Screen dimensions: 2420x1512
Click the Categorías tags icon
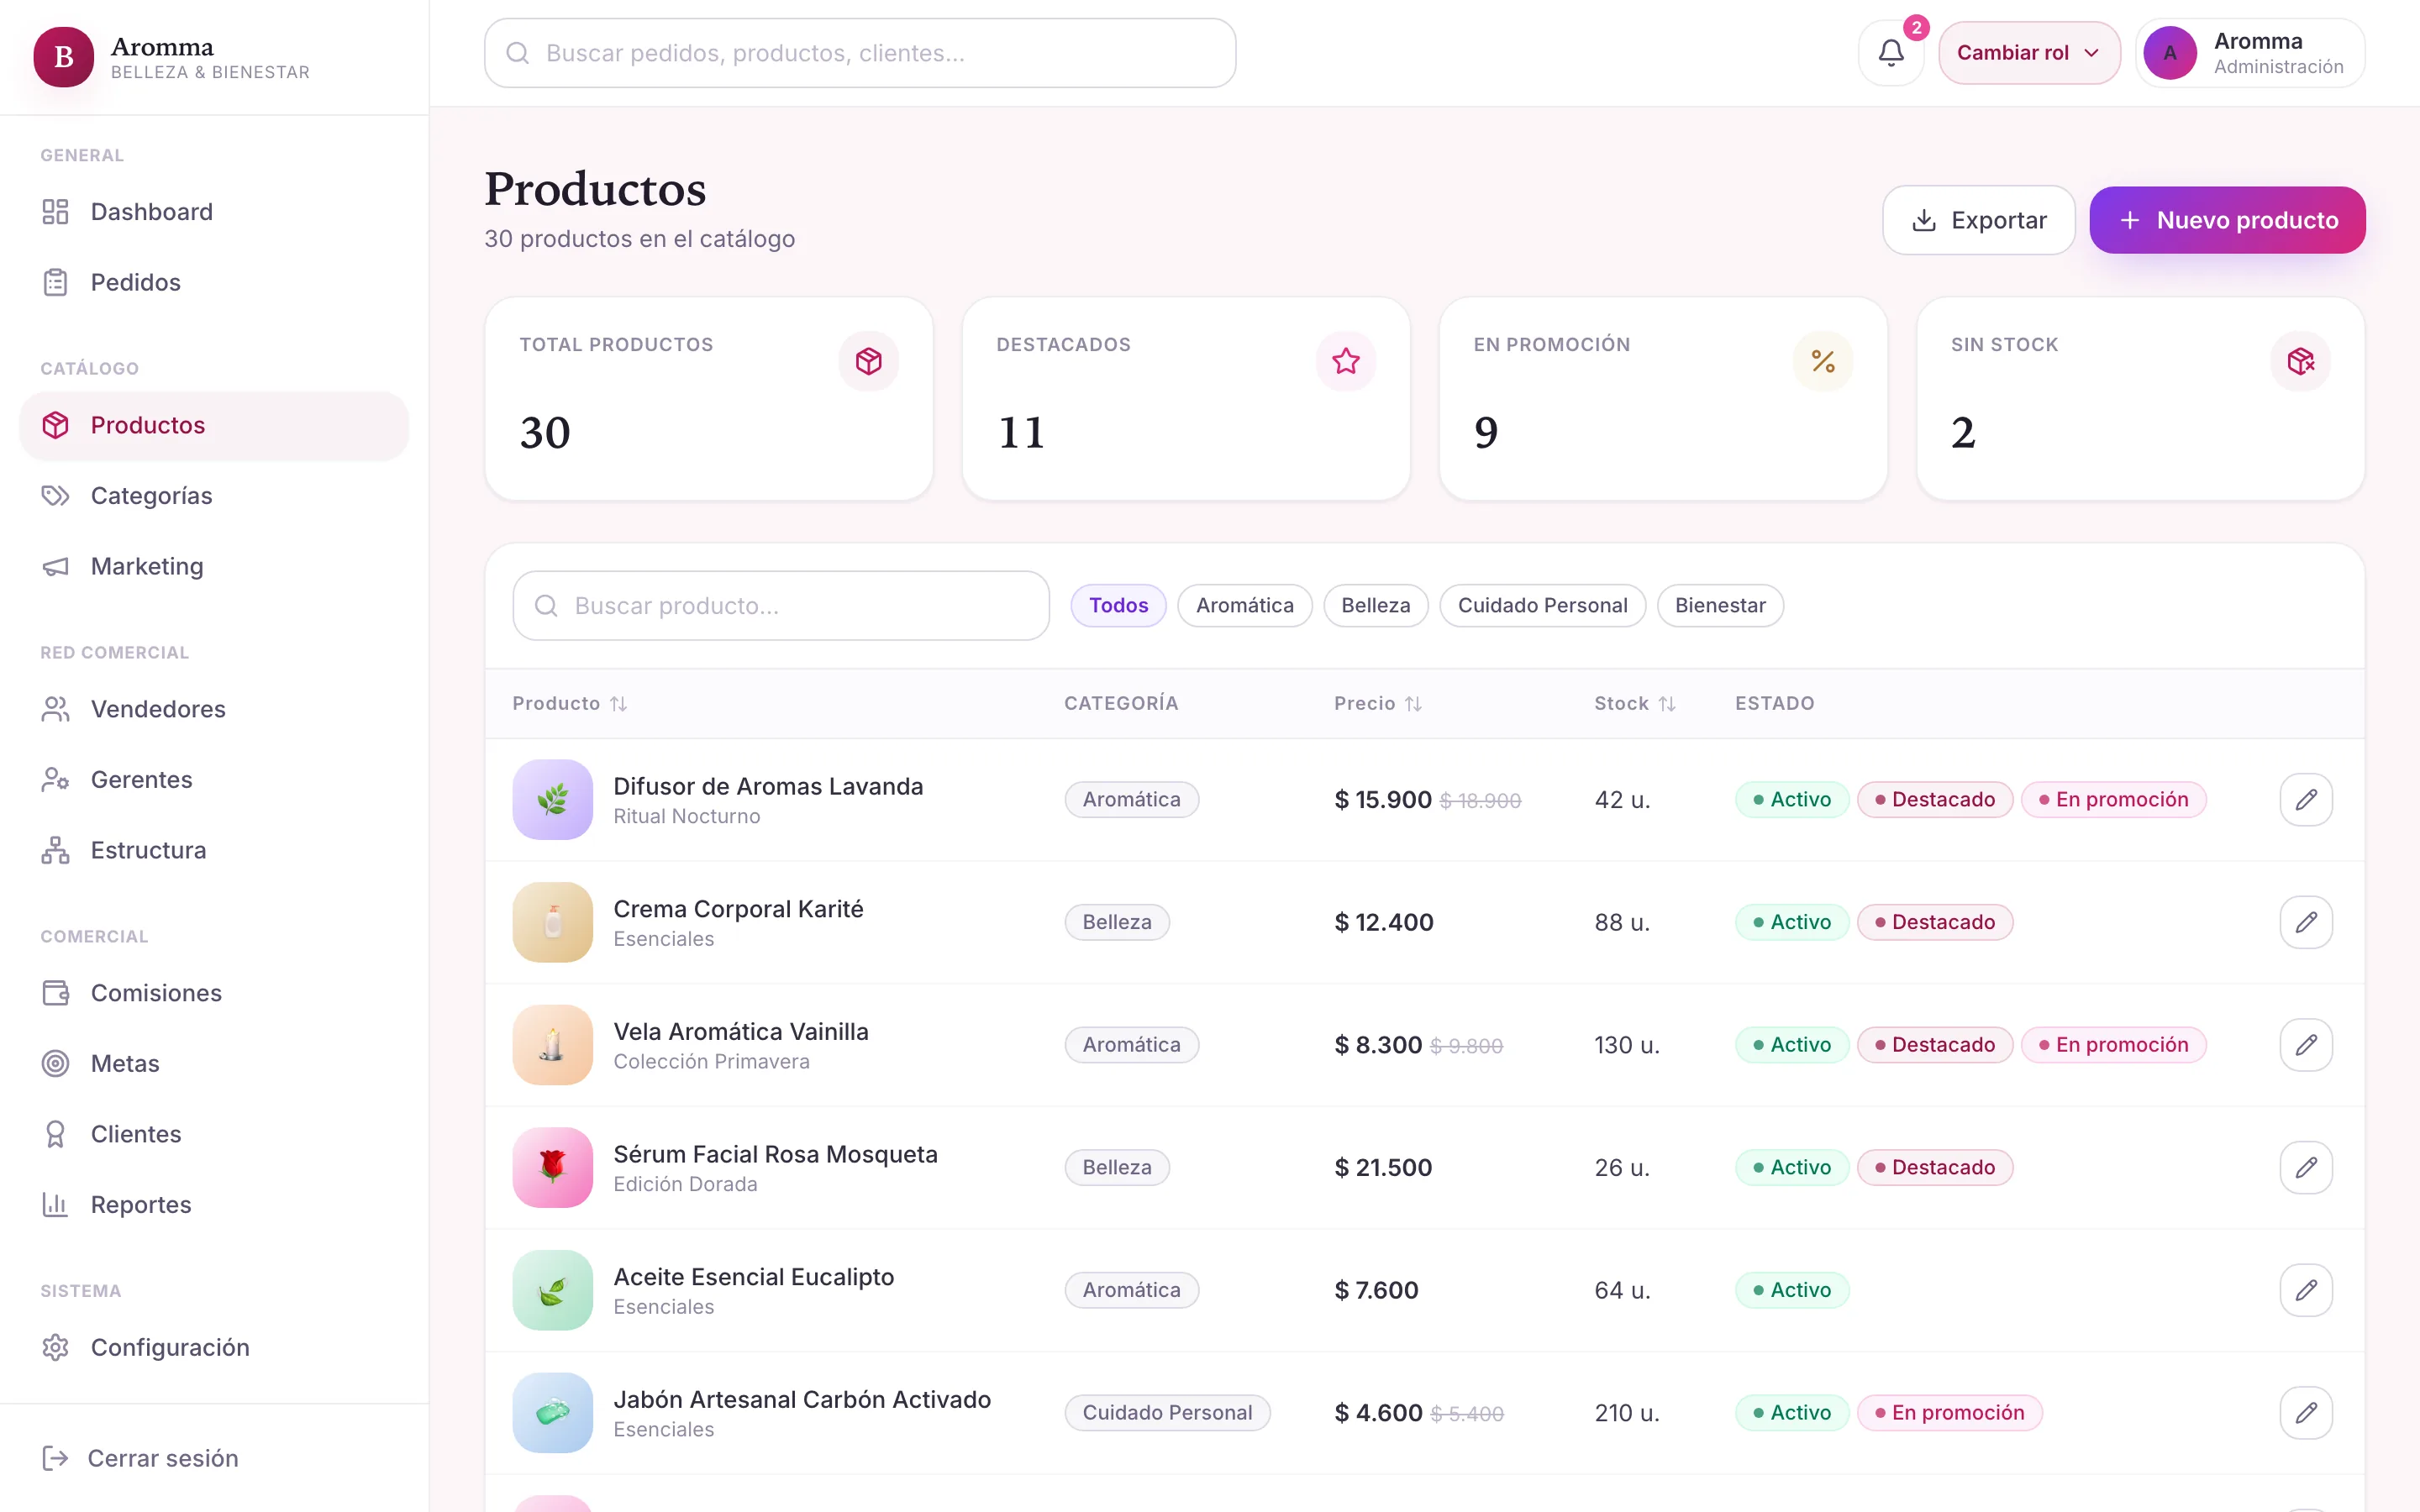click(56, 496)
